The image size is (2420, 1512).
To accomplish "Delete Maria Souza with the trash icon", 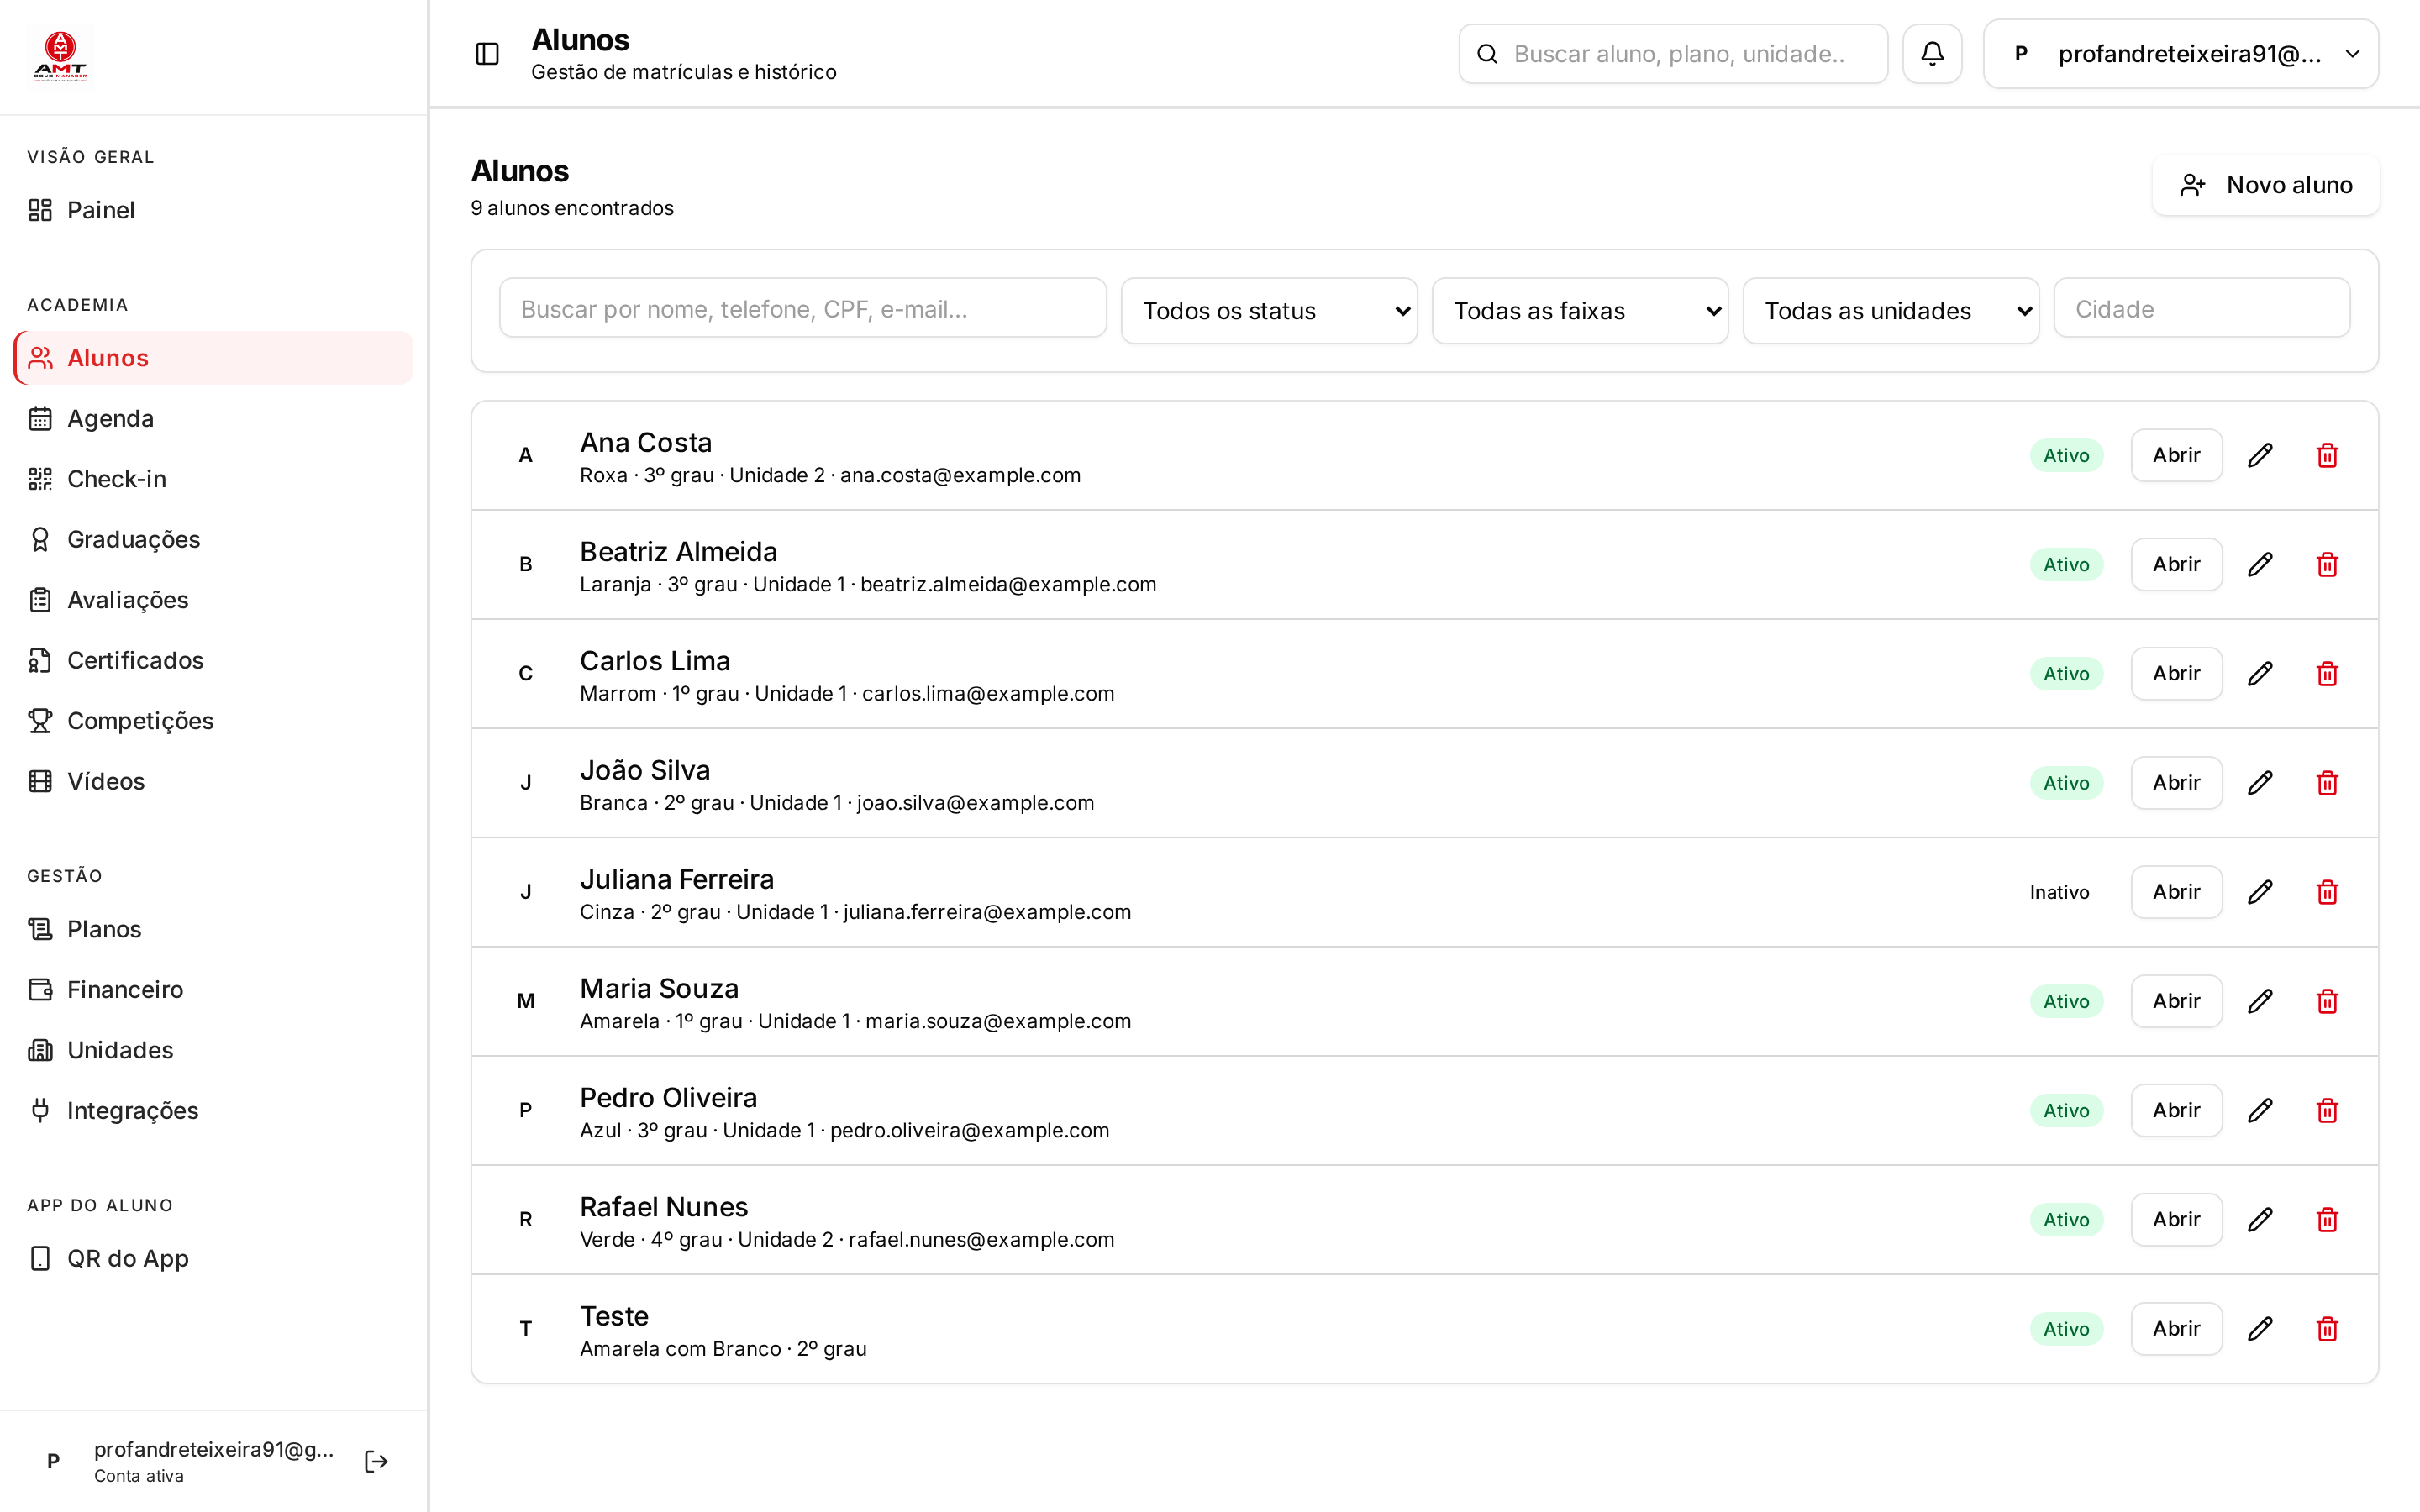I will pyautogui.click(x=2327, y=1001).
